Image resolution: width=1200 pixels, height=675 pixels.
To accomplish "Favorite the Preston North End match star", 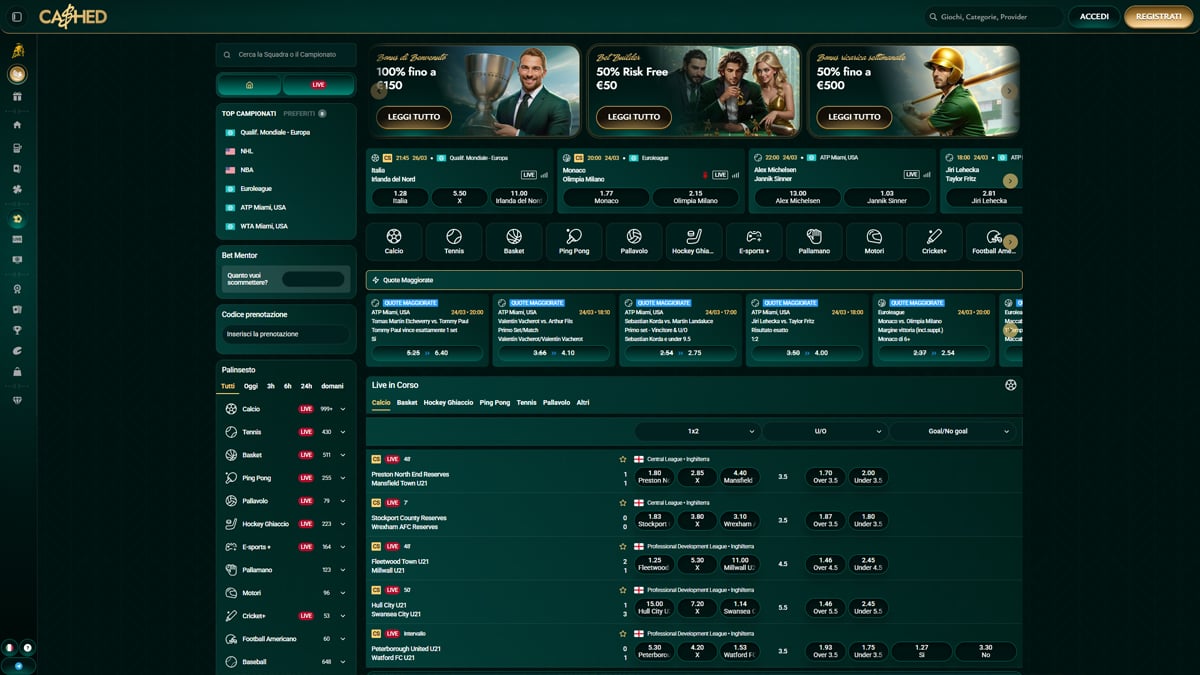I will point(623,459).
